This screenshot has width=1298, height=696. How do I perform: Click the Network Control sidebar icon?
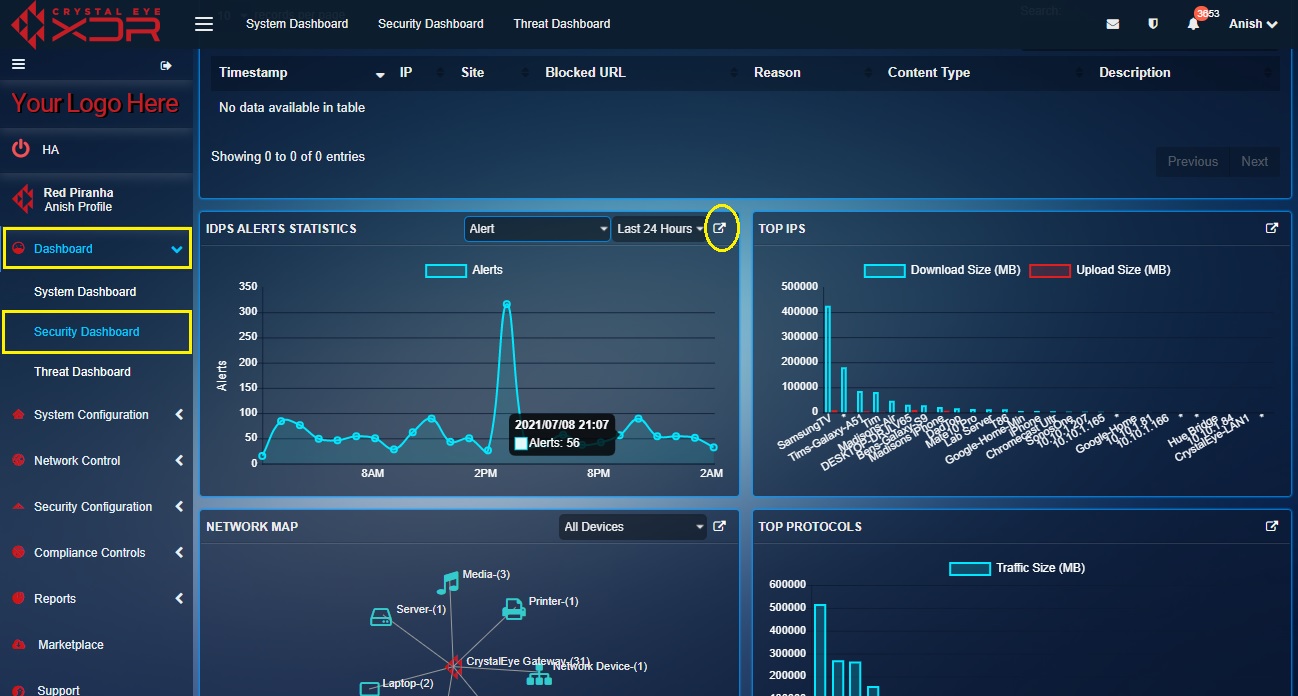pos(17,461)
